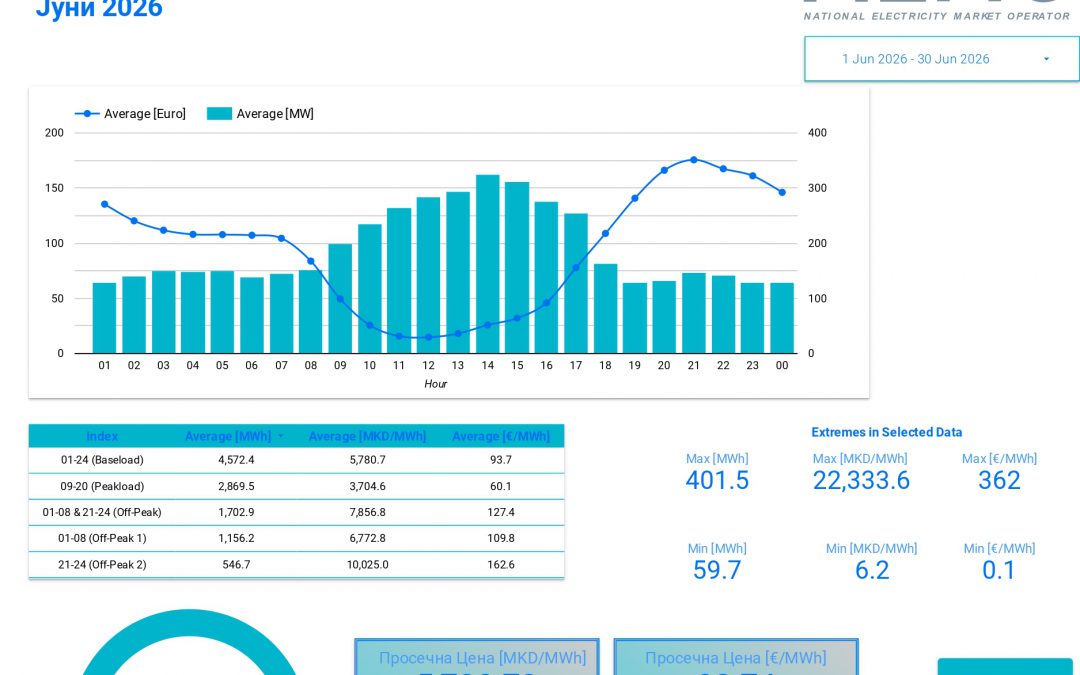The width and height of the screenshot is (1080, 675).
Task: Toggle the Average [Euro] legend line marker
Action: 87,114
